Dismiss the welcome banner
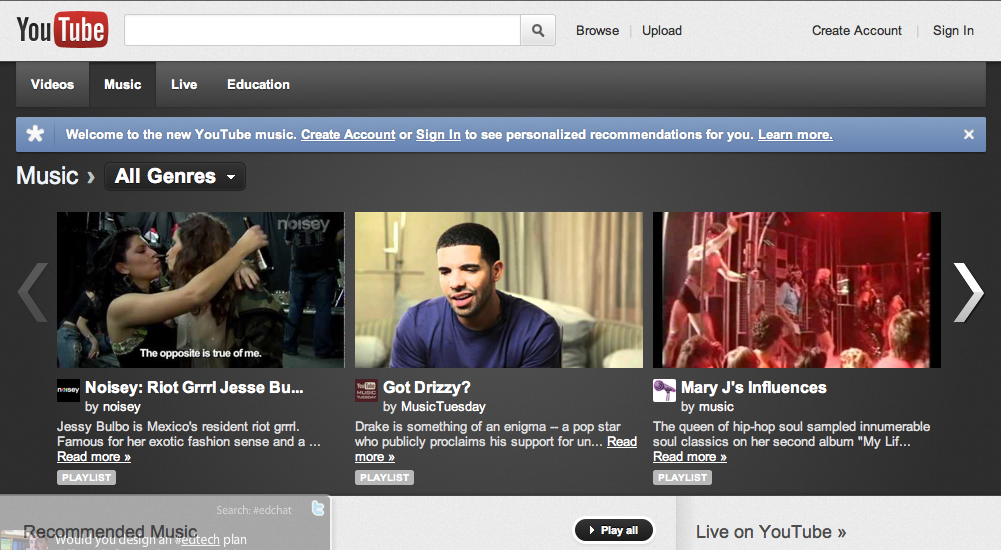Image resolution: width=1001 pixels, height=550 pixels. [x=968, y=135]
